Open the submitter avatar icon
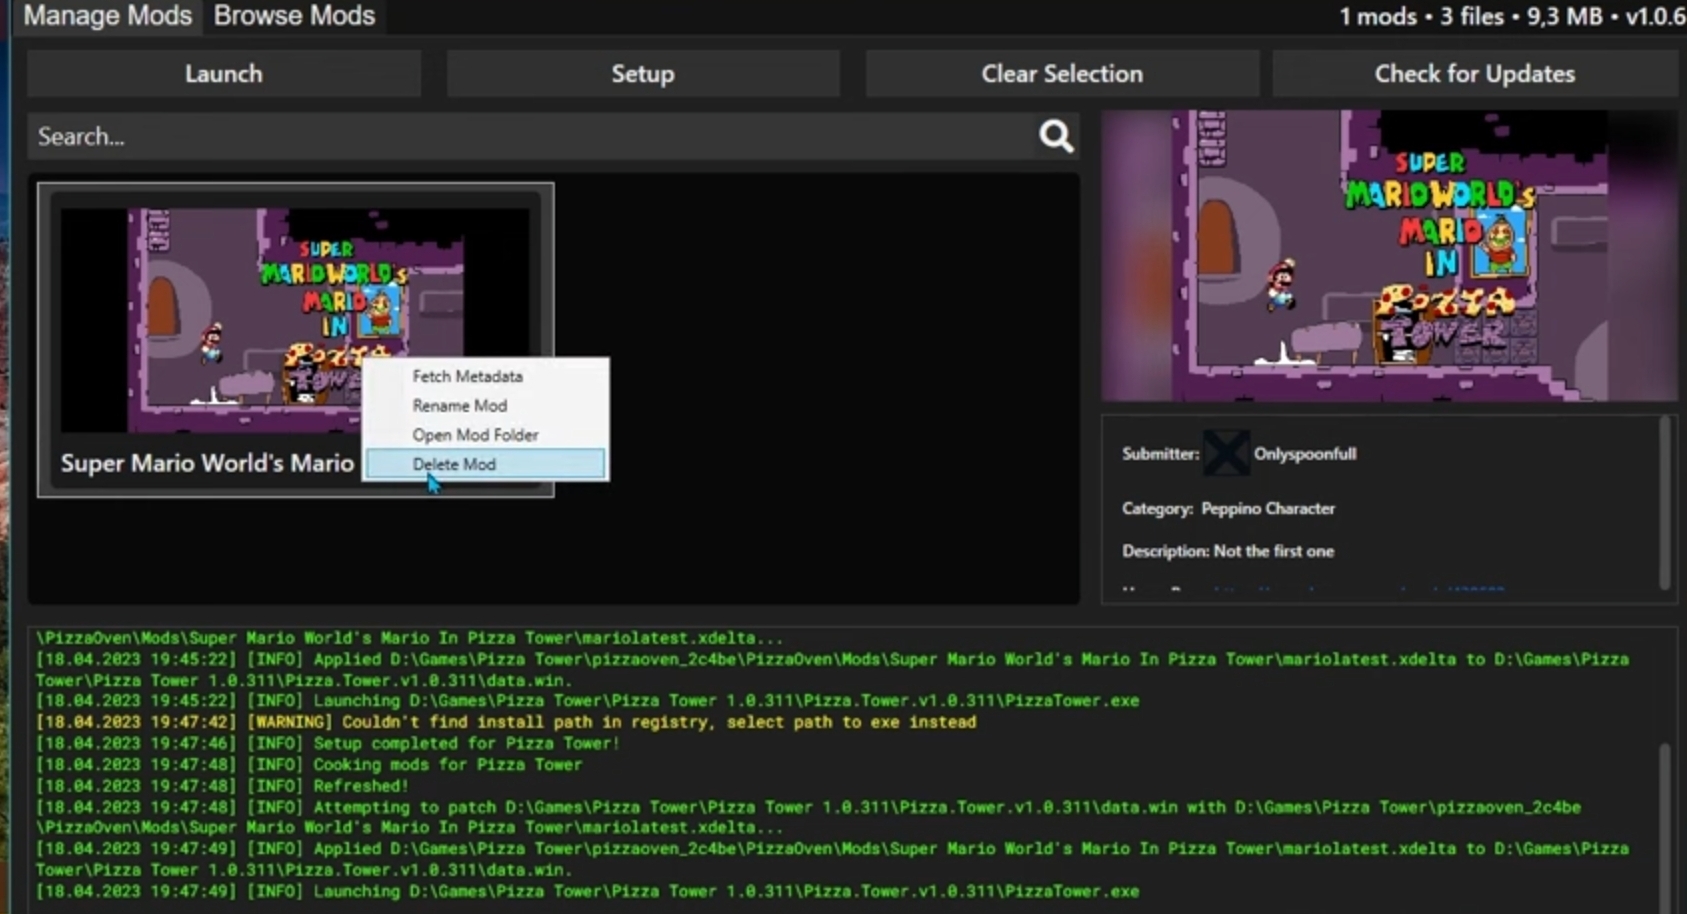This screenshot has height=914, width=1687. 1225,454
